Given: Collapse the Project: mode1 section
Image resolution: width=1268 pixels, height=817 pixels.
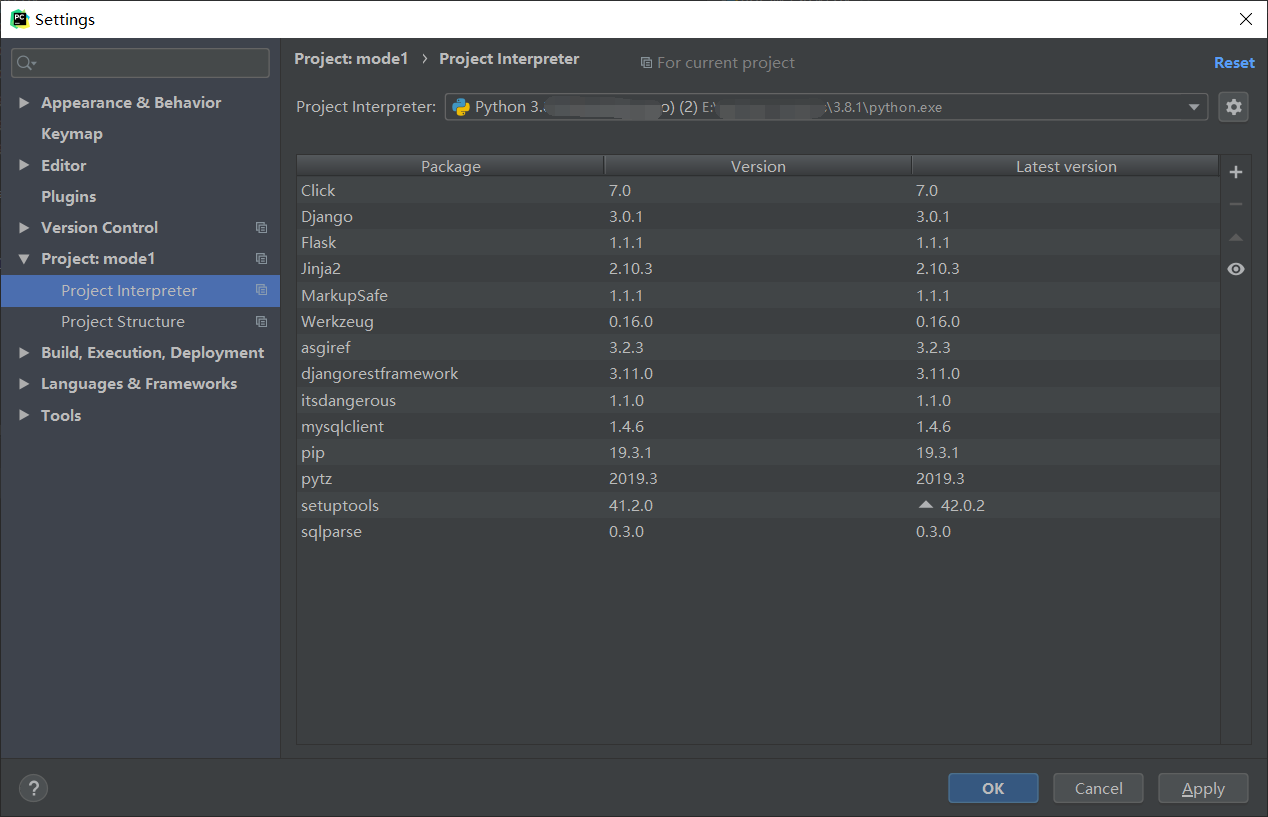Looking at the screenshot, I should point(25,259).
